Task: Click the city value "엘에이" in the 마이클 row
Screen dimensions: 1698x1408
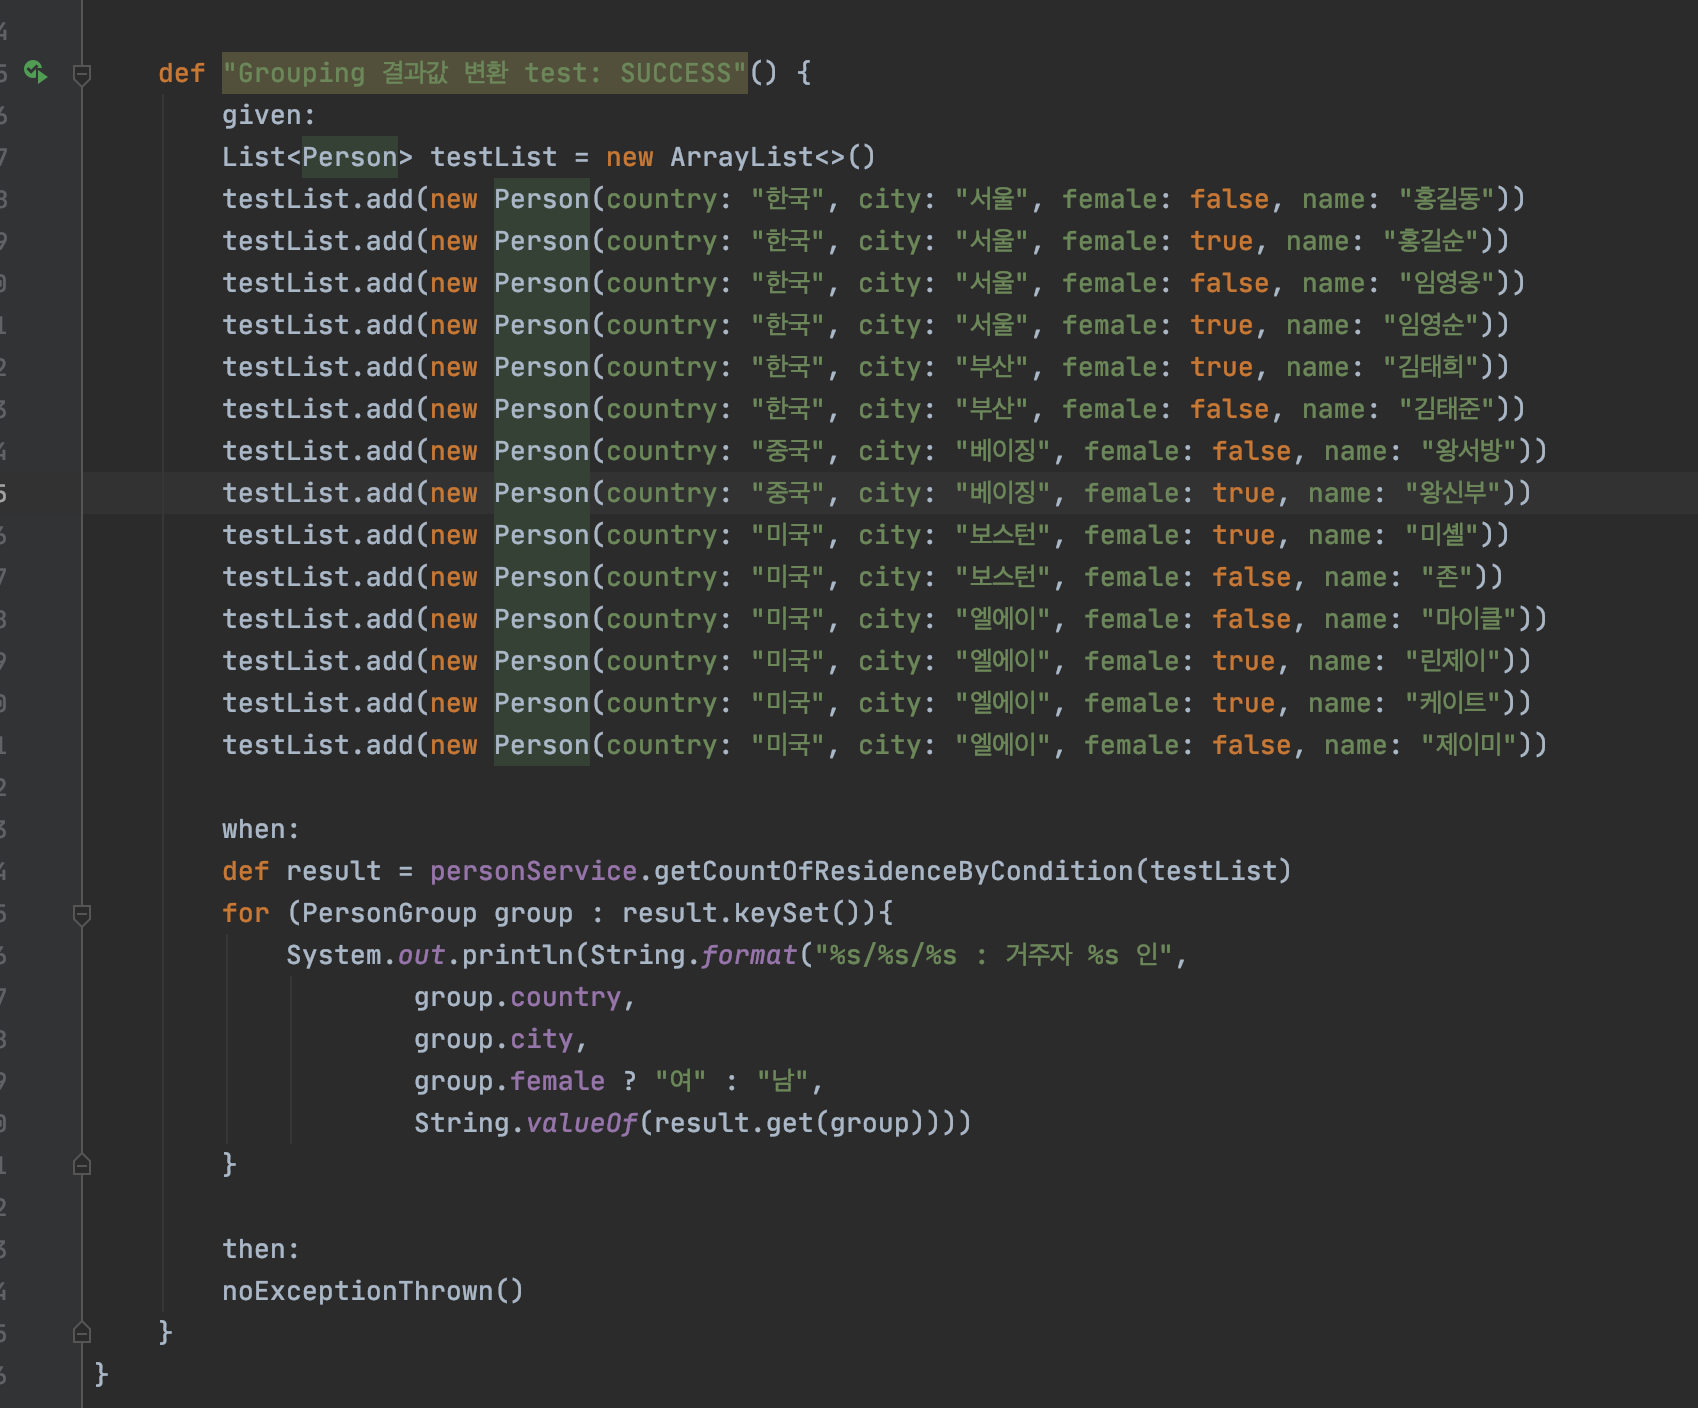Action: pos(1003,619)
